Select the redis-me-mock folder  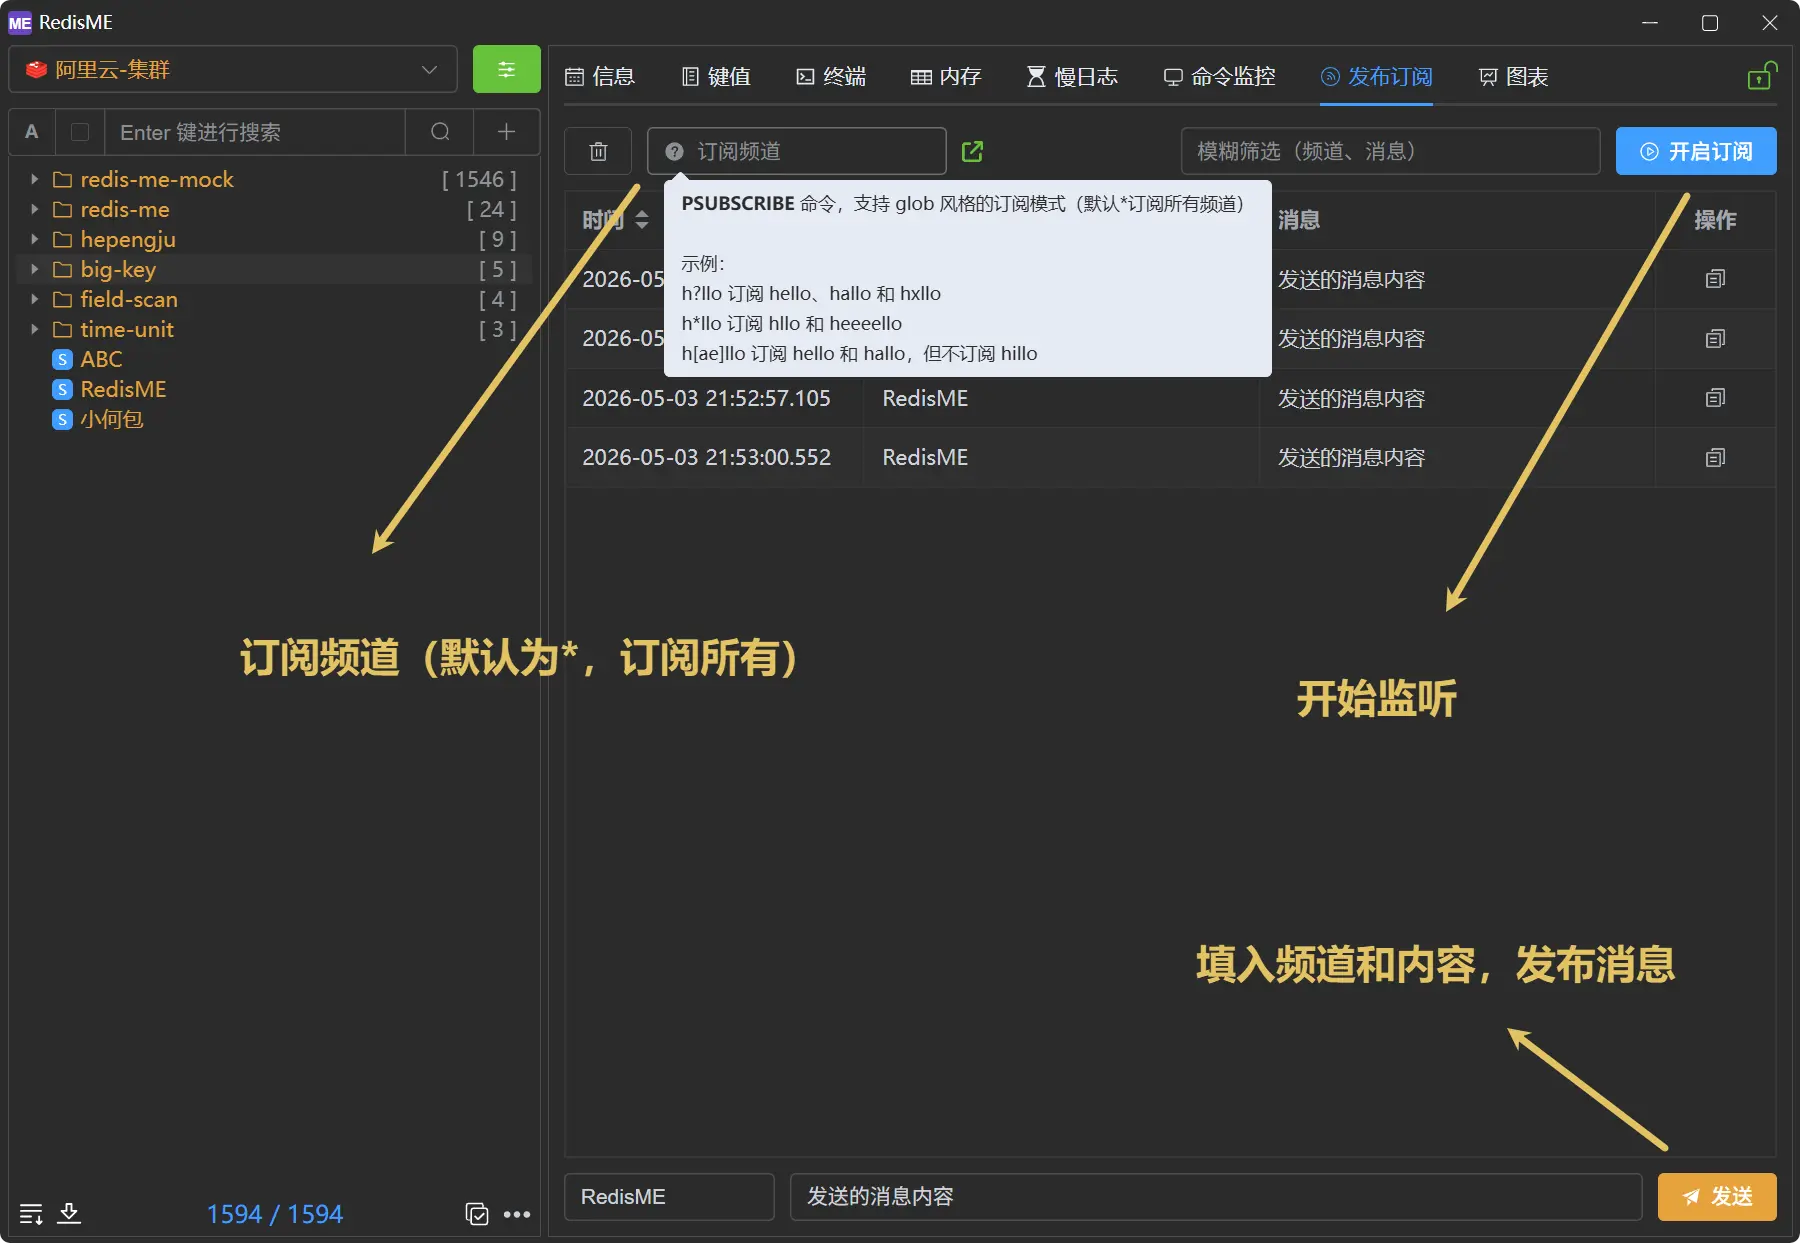click(x=157, y=179)
